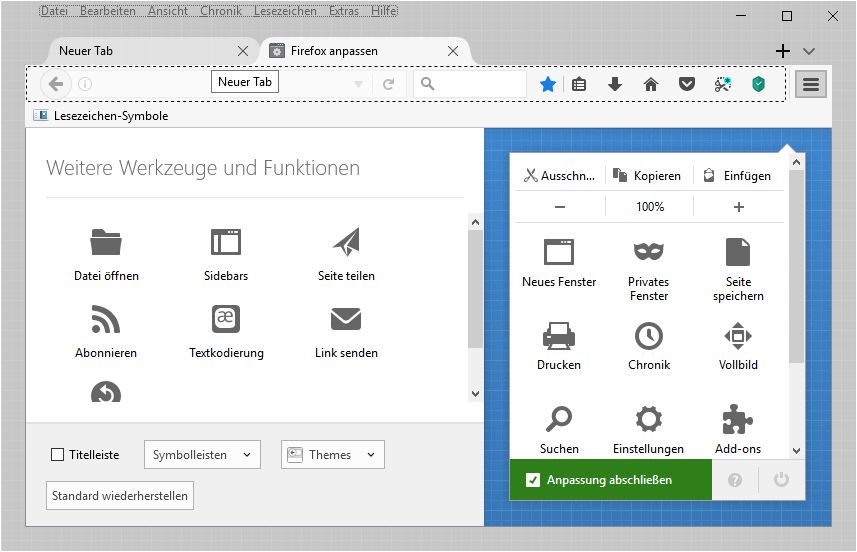Screen dimensions: 857x552
Task: Click the zoom out minus button
Action: coord(560,207)
